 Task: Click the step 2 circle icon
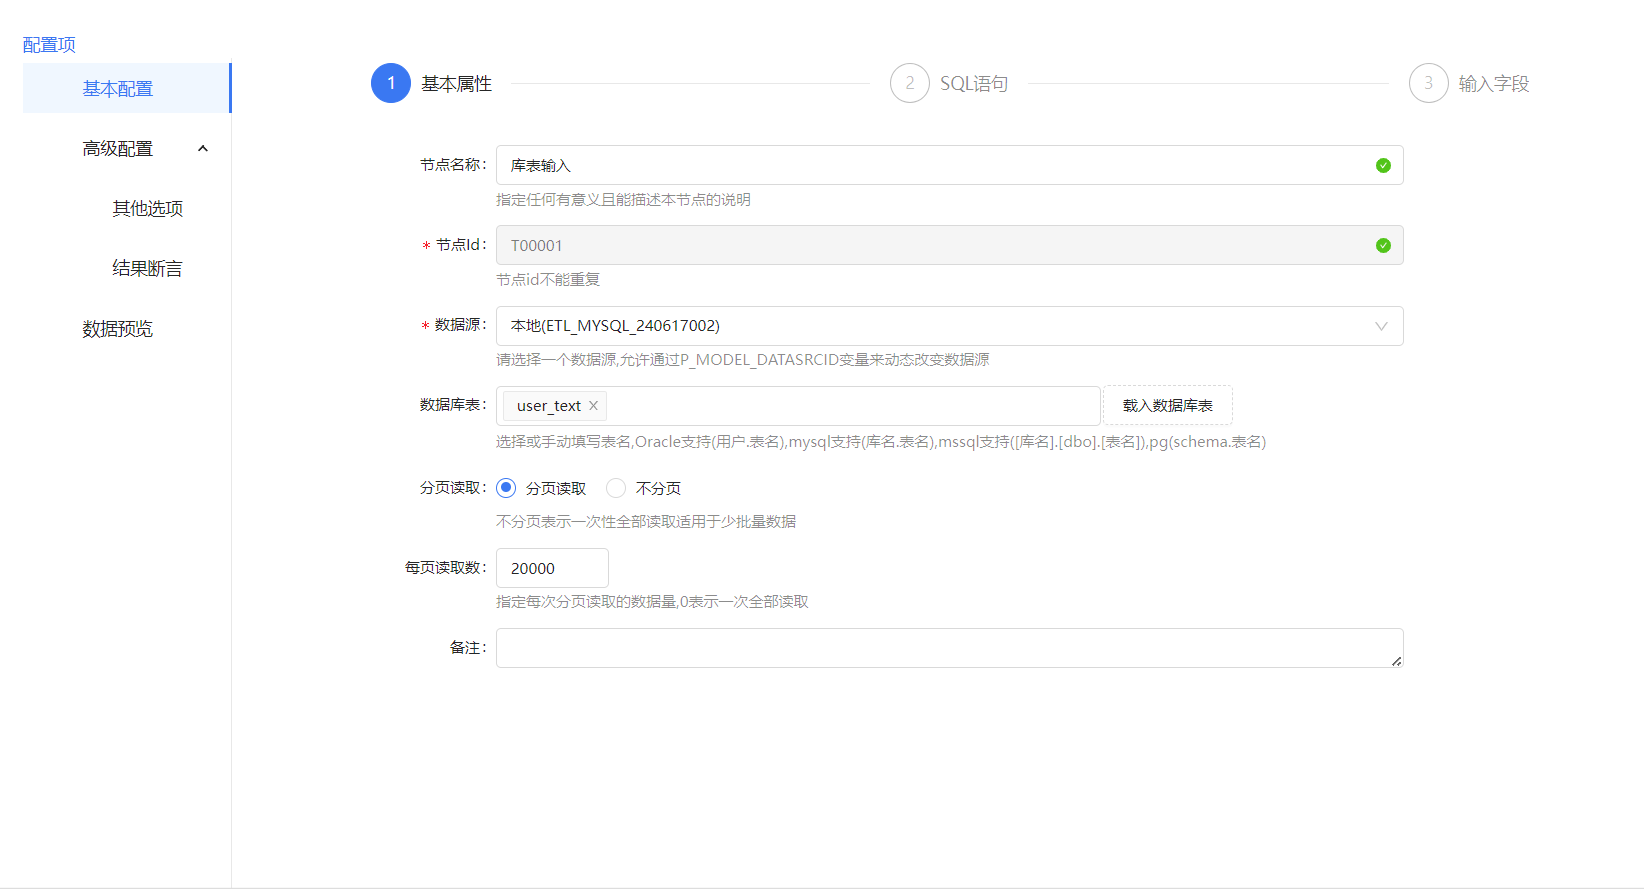[910, 83]
